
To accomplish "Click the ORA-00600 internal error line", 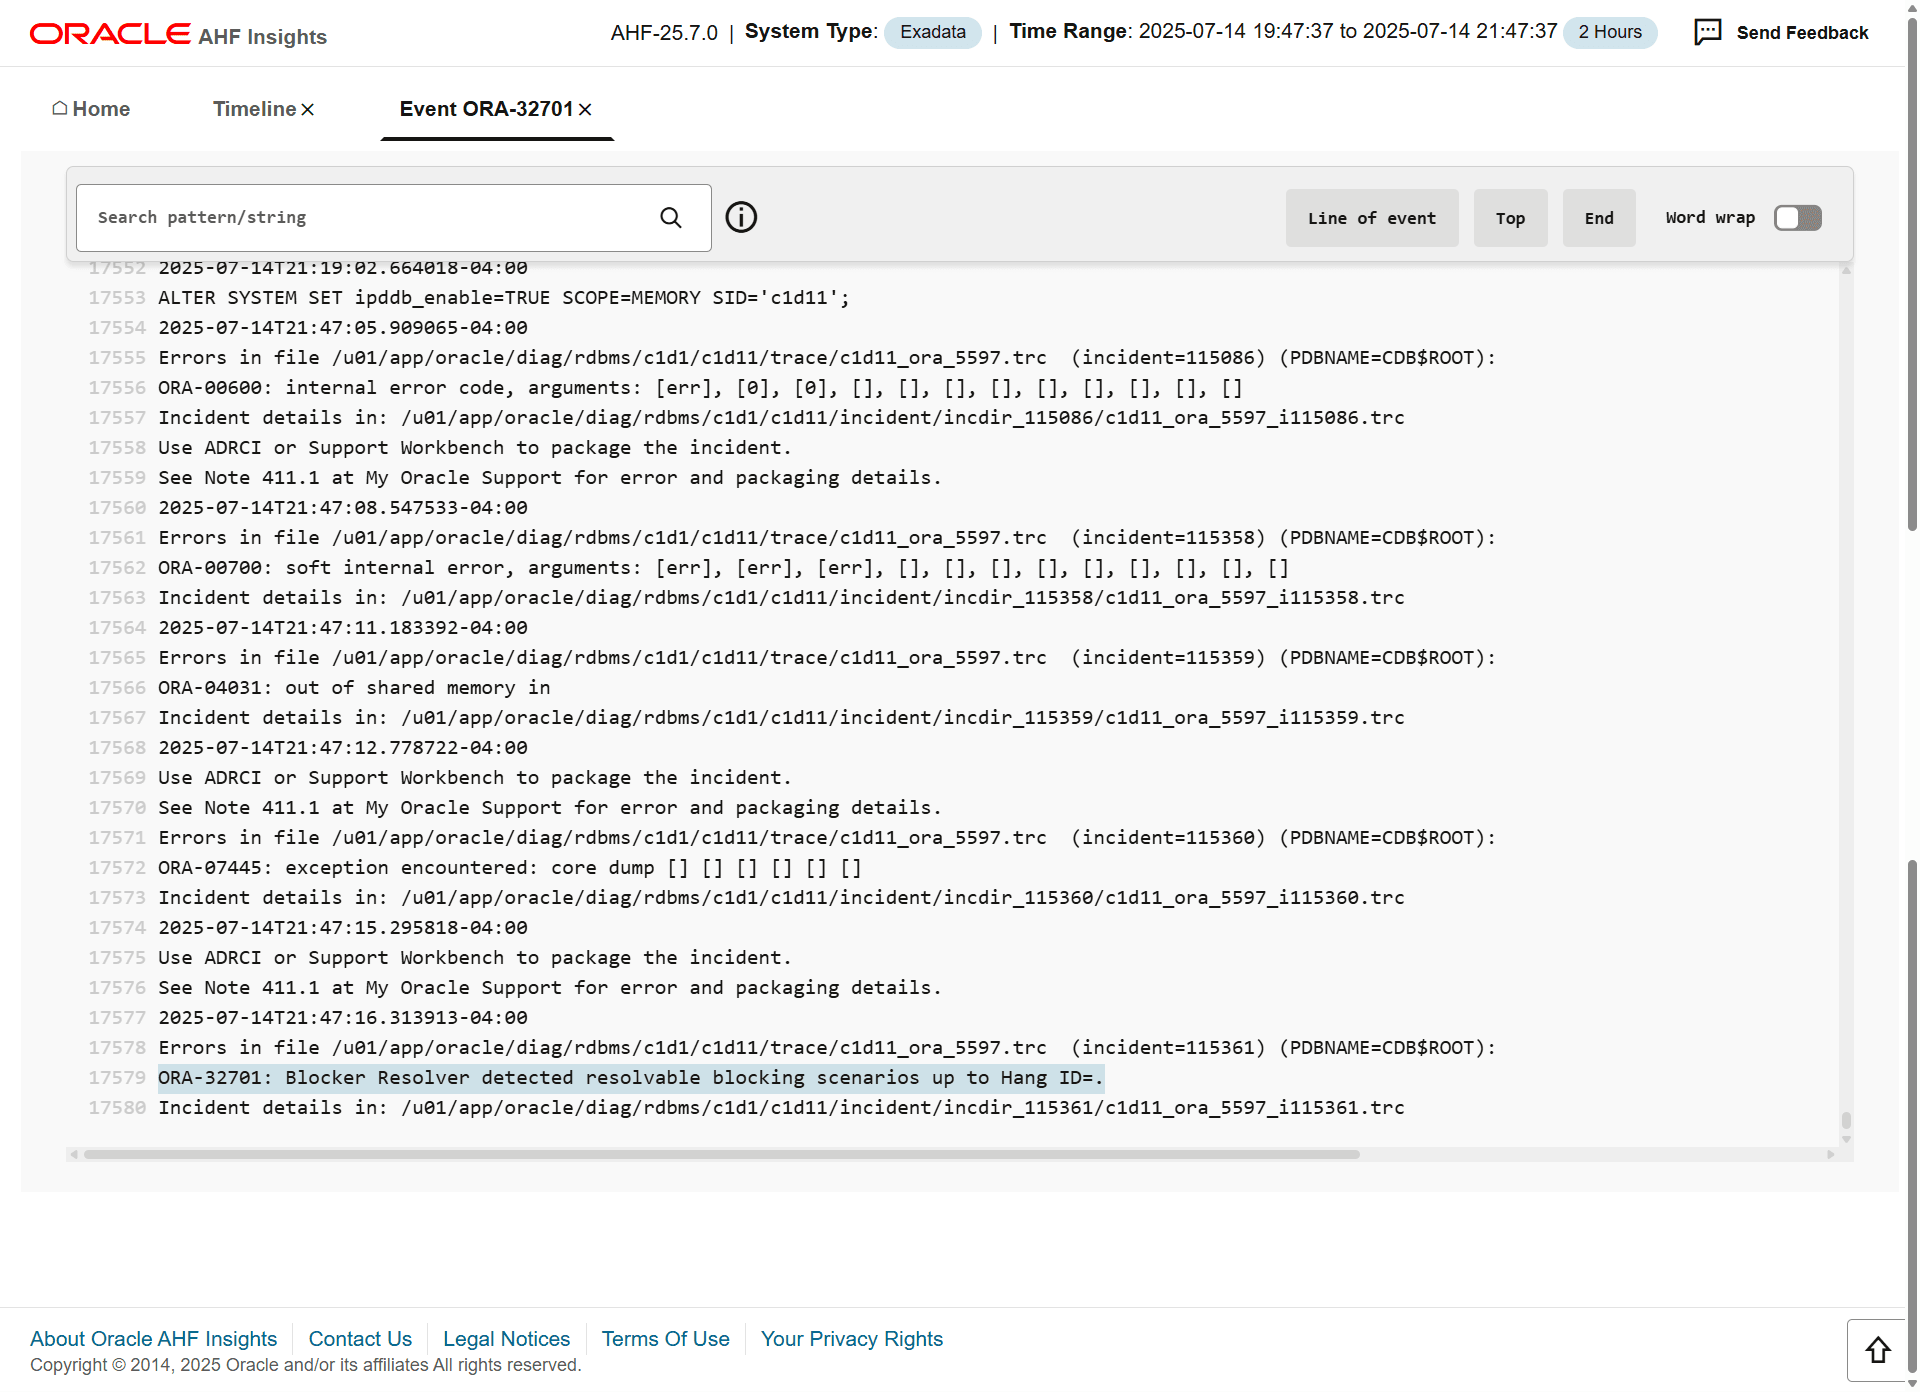I will (x=700, y=388).
